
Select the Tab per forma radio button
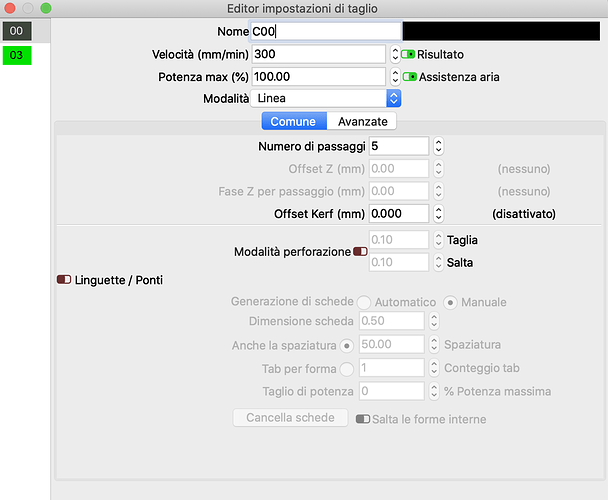[x=347, y=369]
